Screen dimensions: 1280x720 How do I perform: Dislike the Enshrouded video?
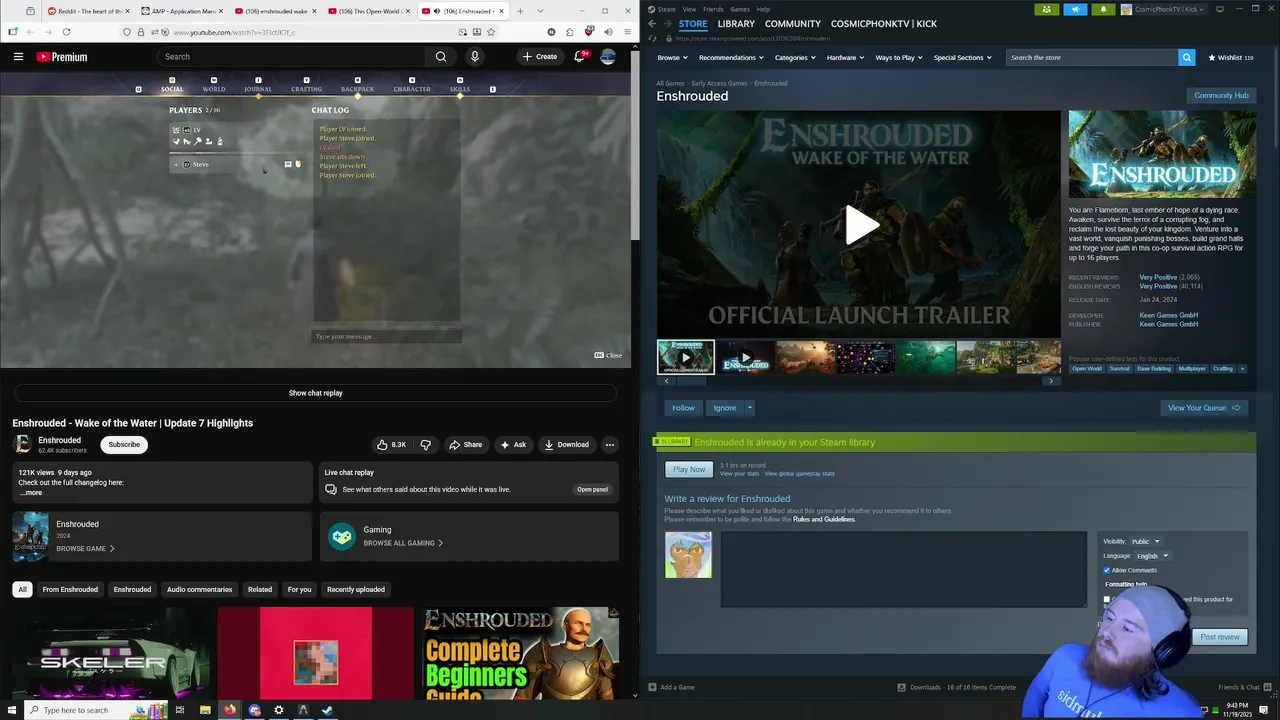(x=425, y=445)
